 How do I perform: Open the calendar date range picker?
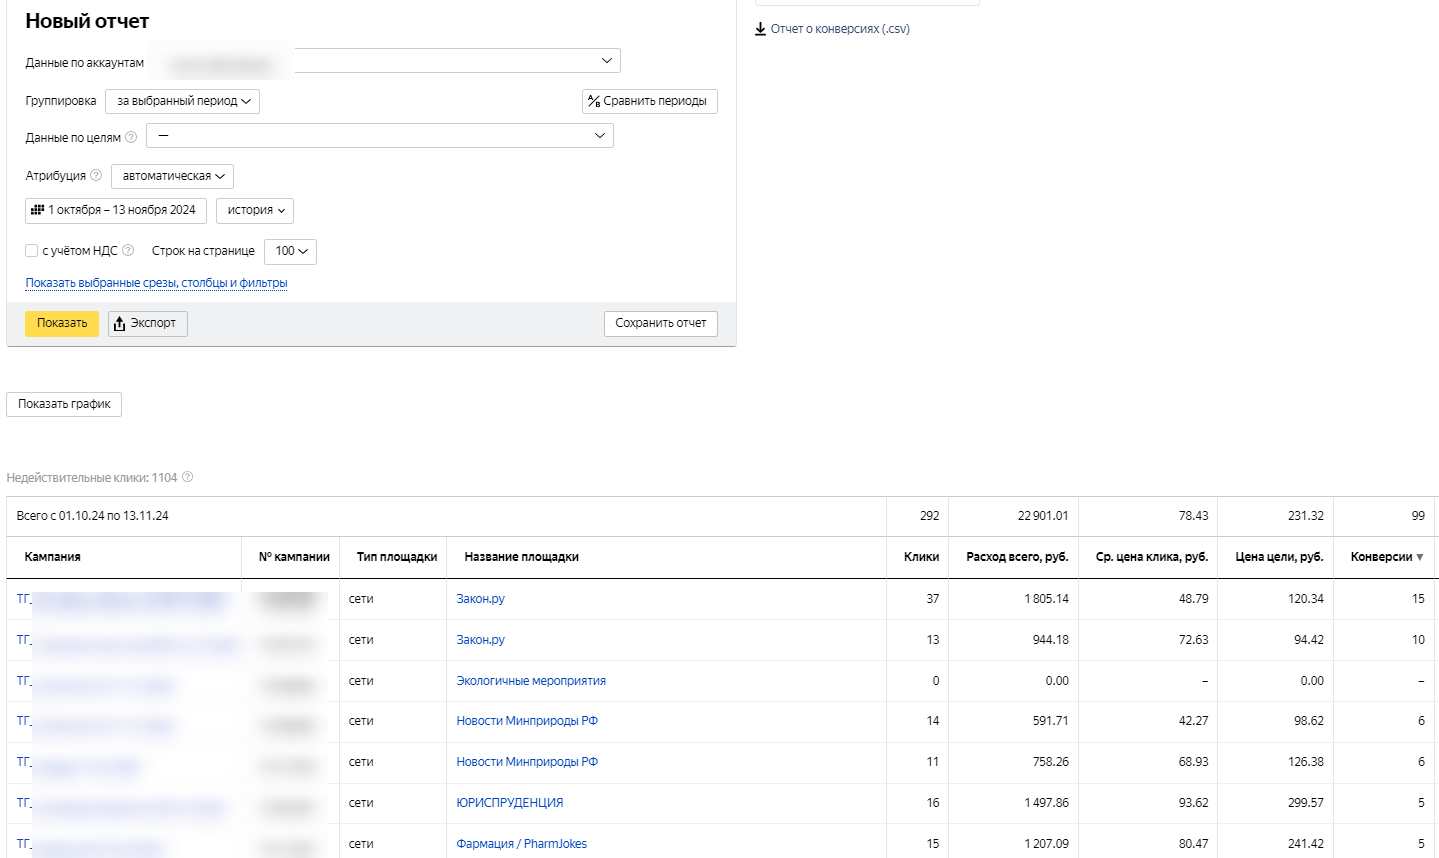[x=115, y=210]
